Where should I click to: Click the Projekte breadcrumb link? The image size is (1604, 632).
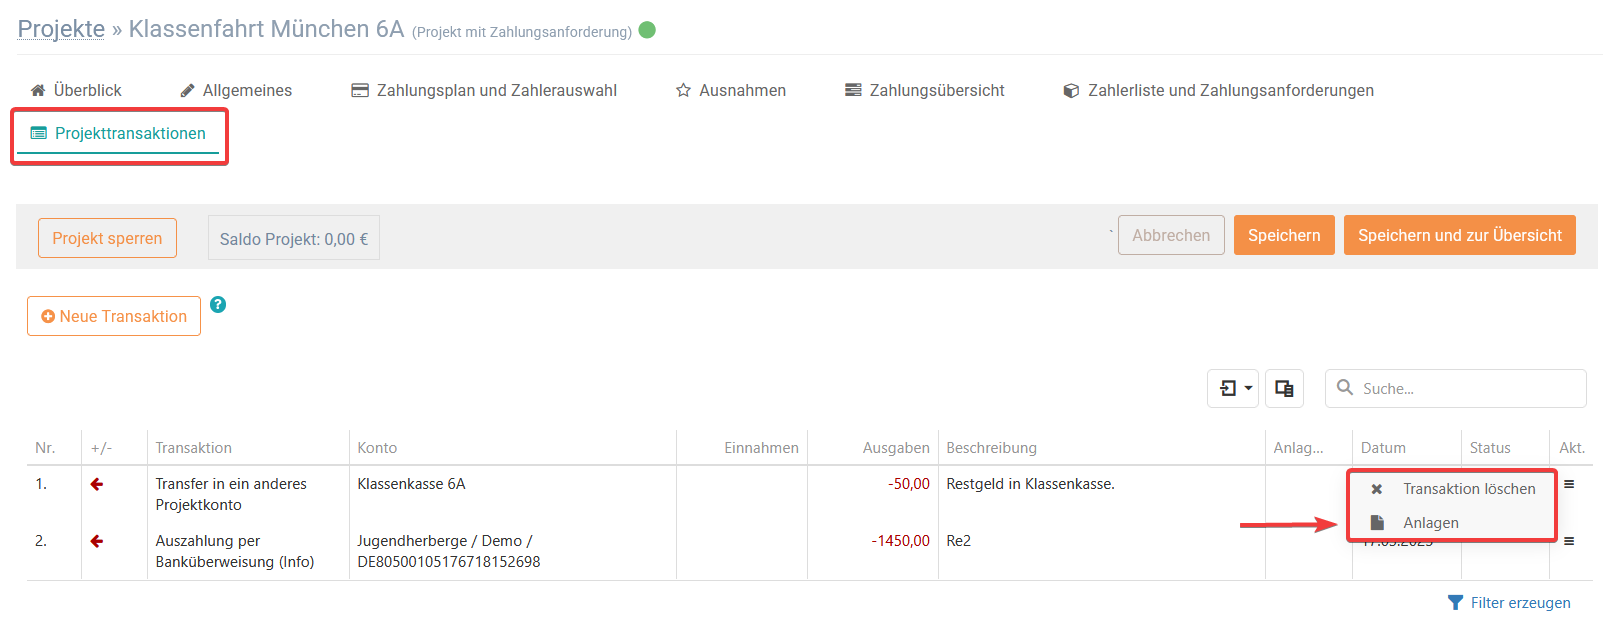point(61,29)
